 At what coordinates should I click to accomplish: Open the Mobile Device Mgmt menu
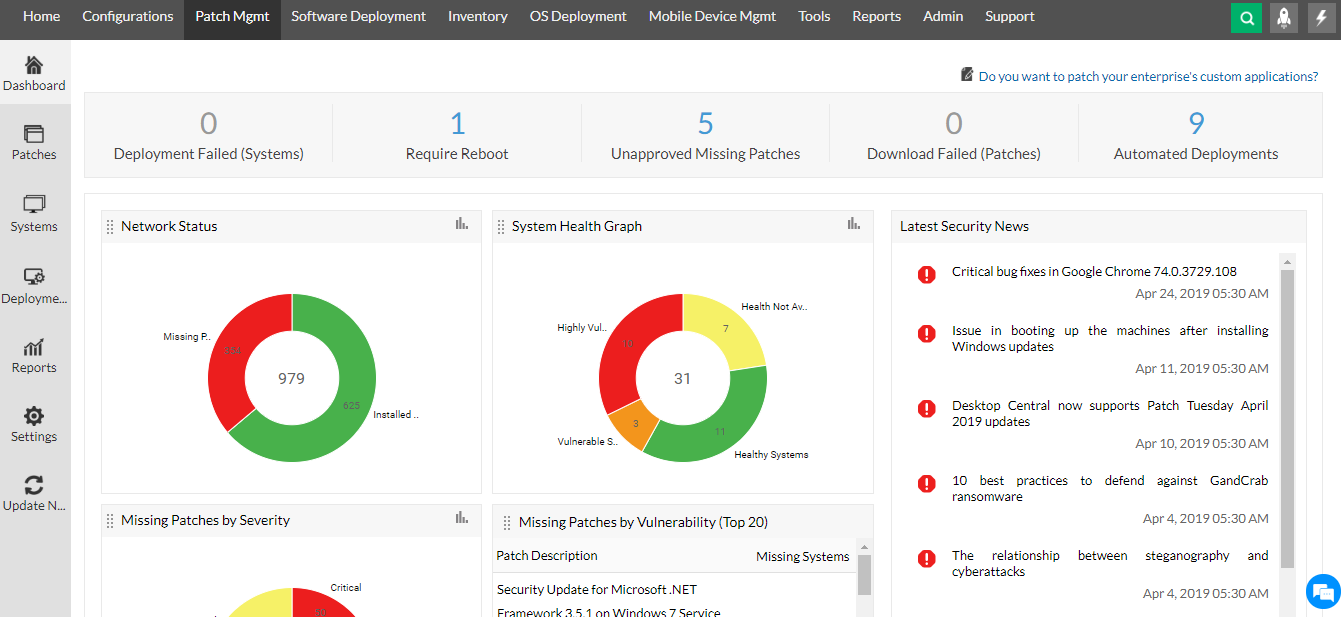[712, 16]
